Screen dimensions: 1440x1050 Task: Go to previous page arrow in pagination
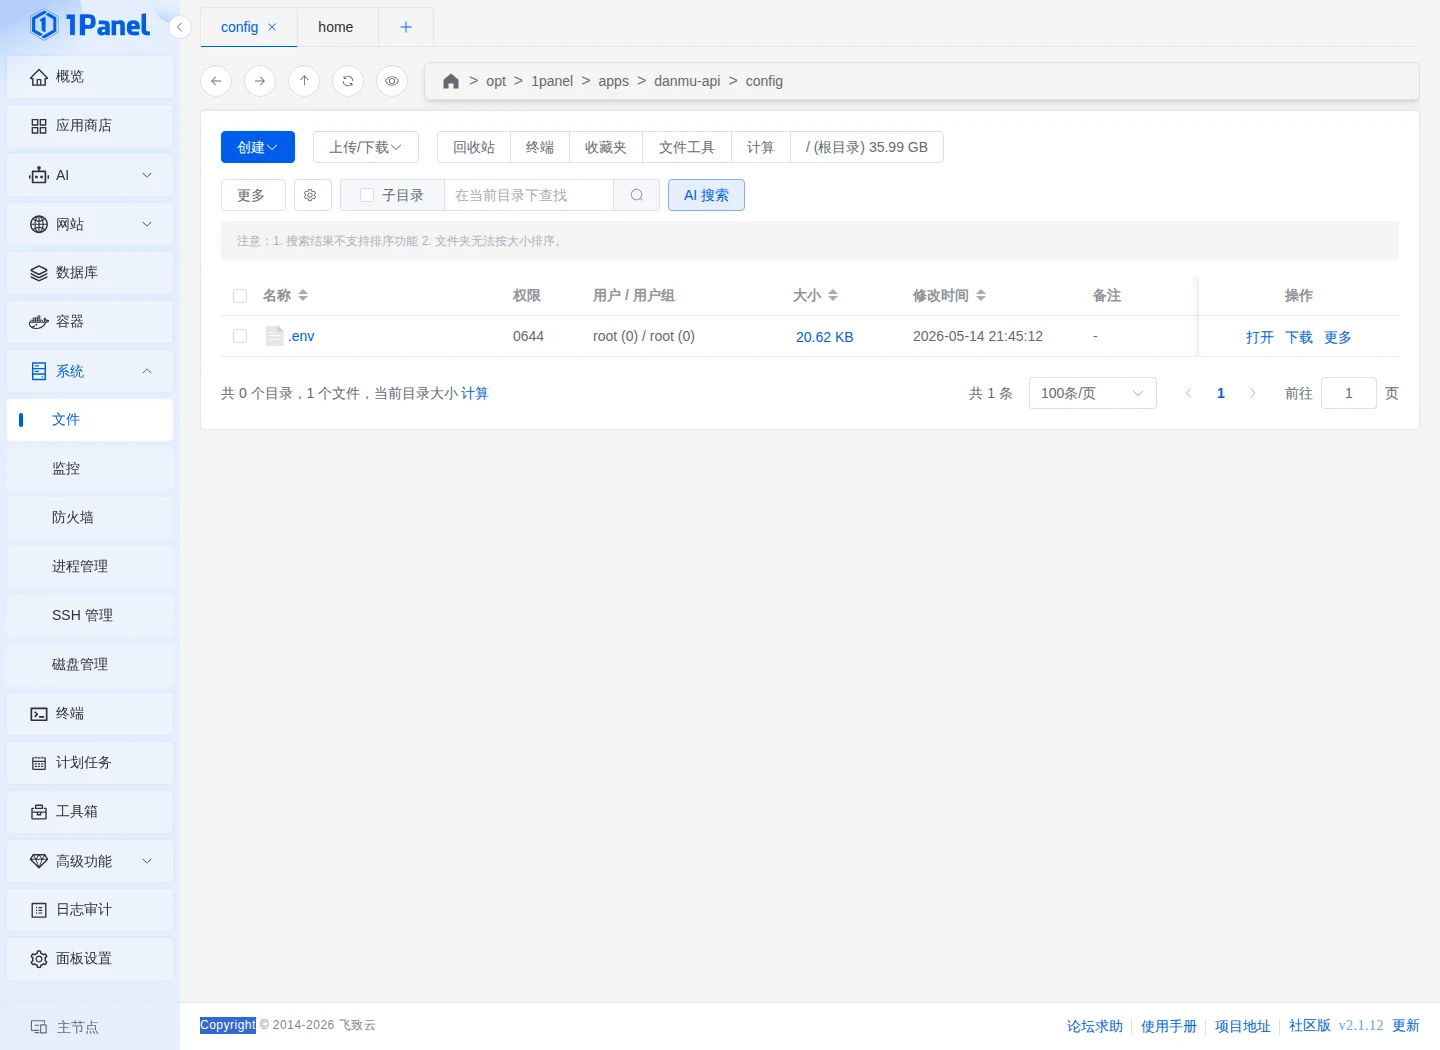point(1188,393)
